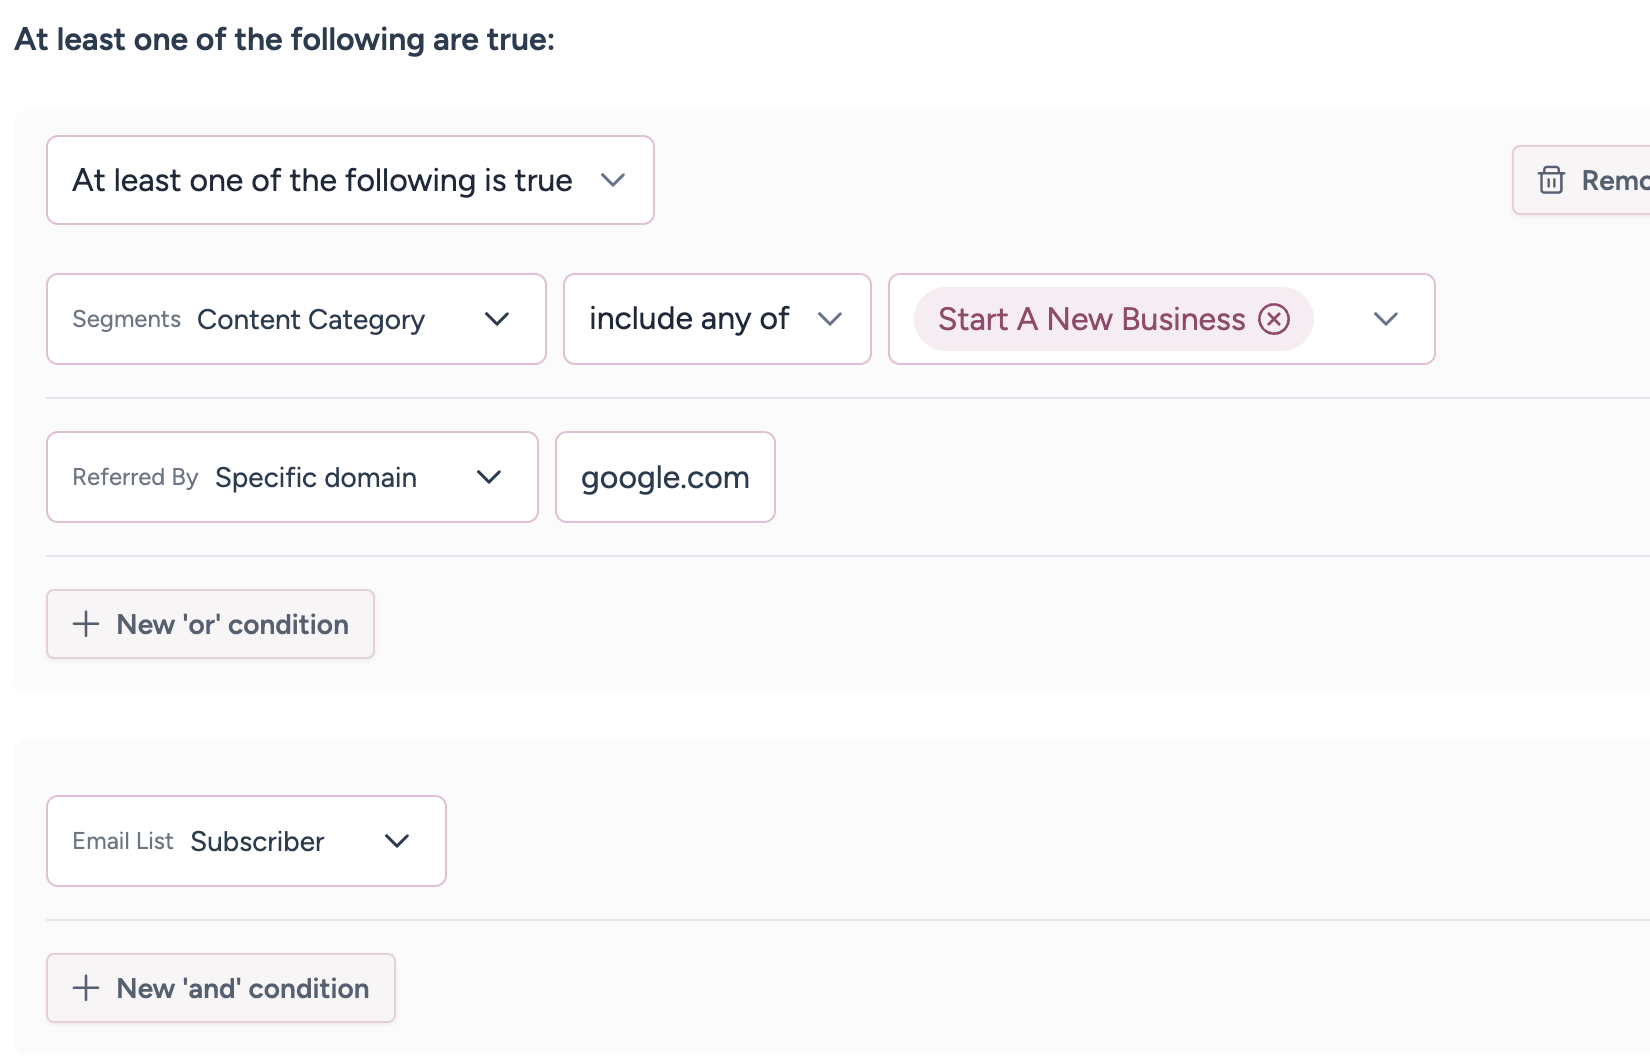This screenshot has height=1062, width=1650.
Task: Click the chevron next to 'include any of'
Action: 830,319
